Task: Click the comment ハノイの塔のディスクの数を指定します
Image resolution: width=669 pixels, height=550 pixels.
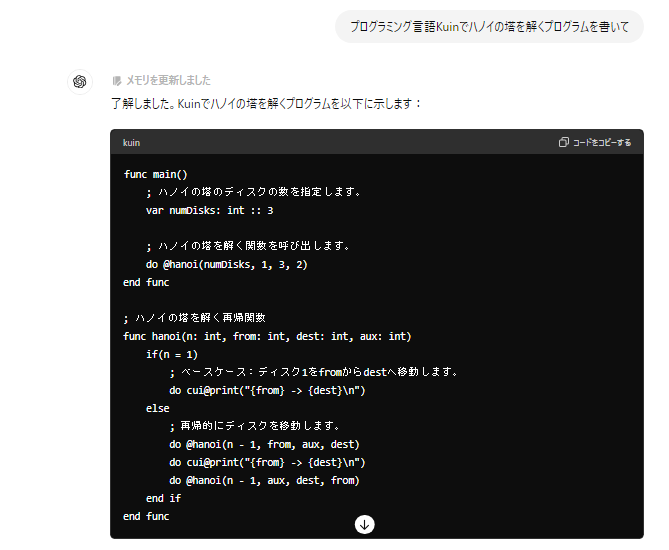Action: (x=253, y=192)
